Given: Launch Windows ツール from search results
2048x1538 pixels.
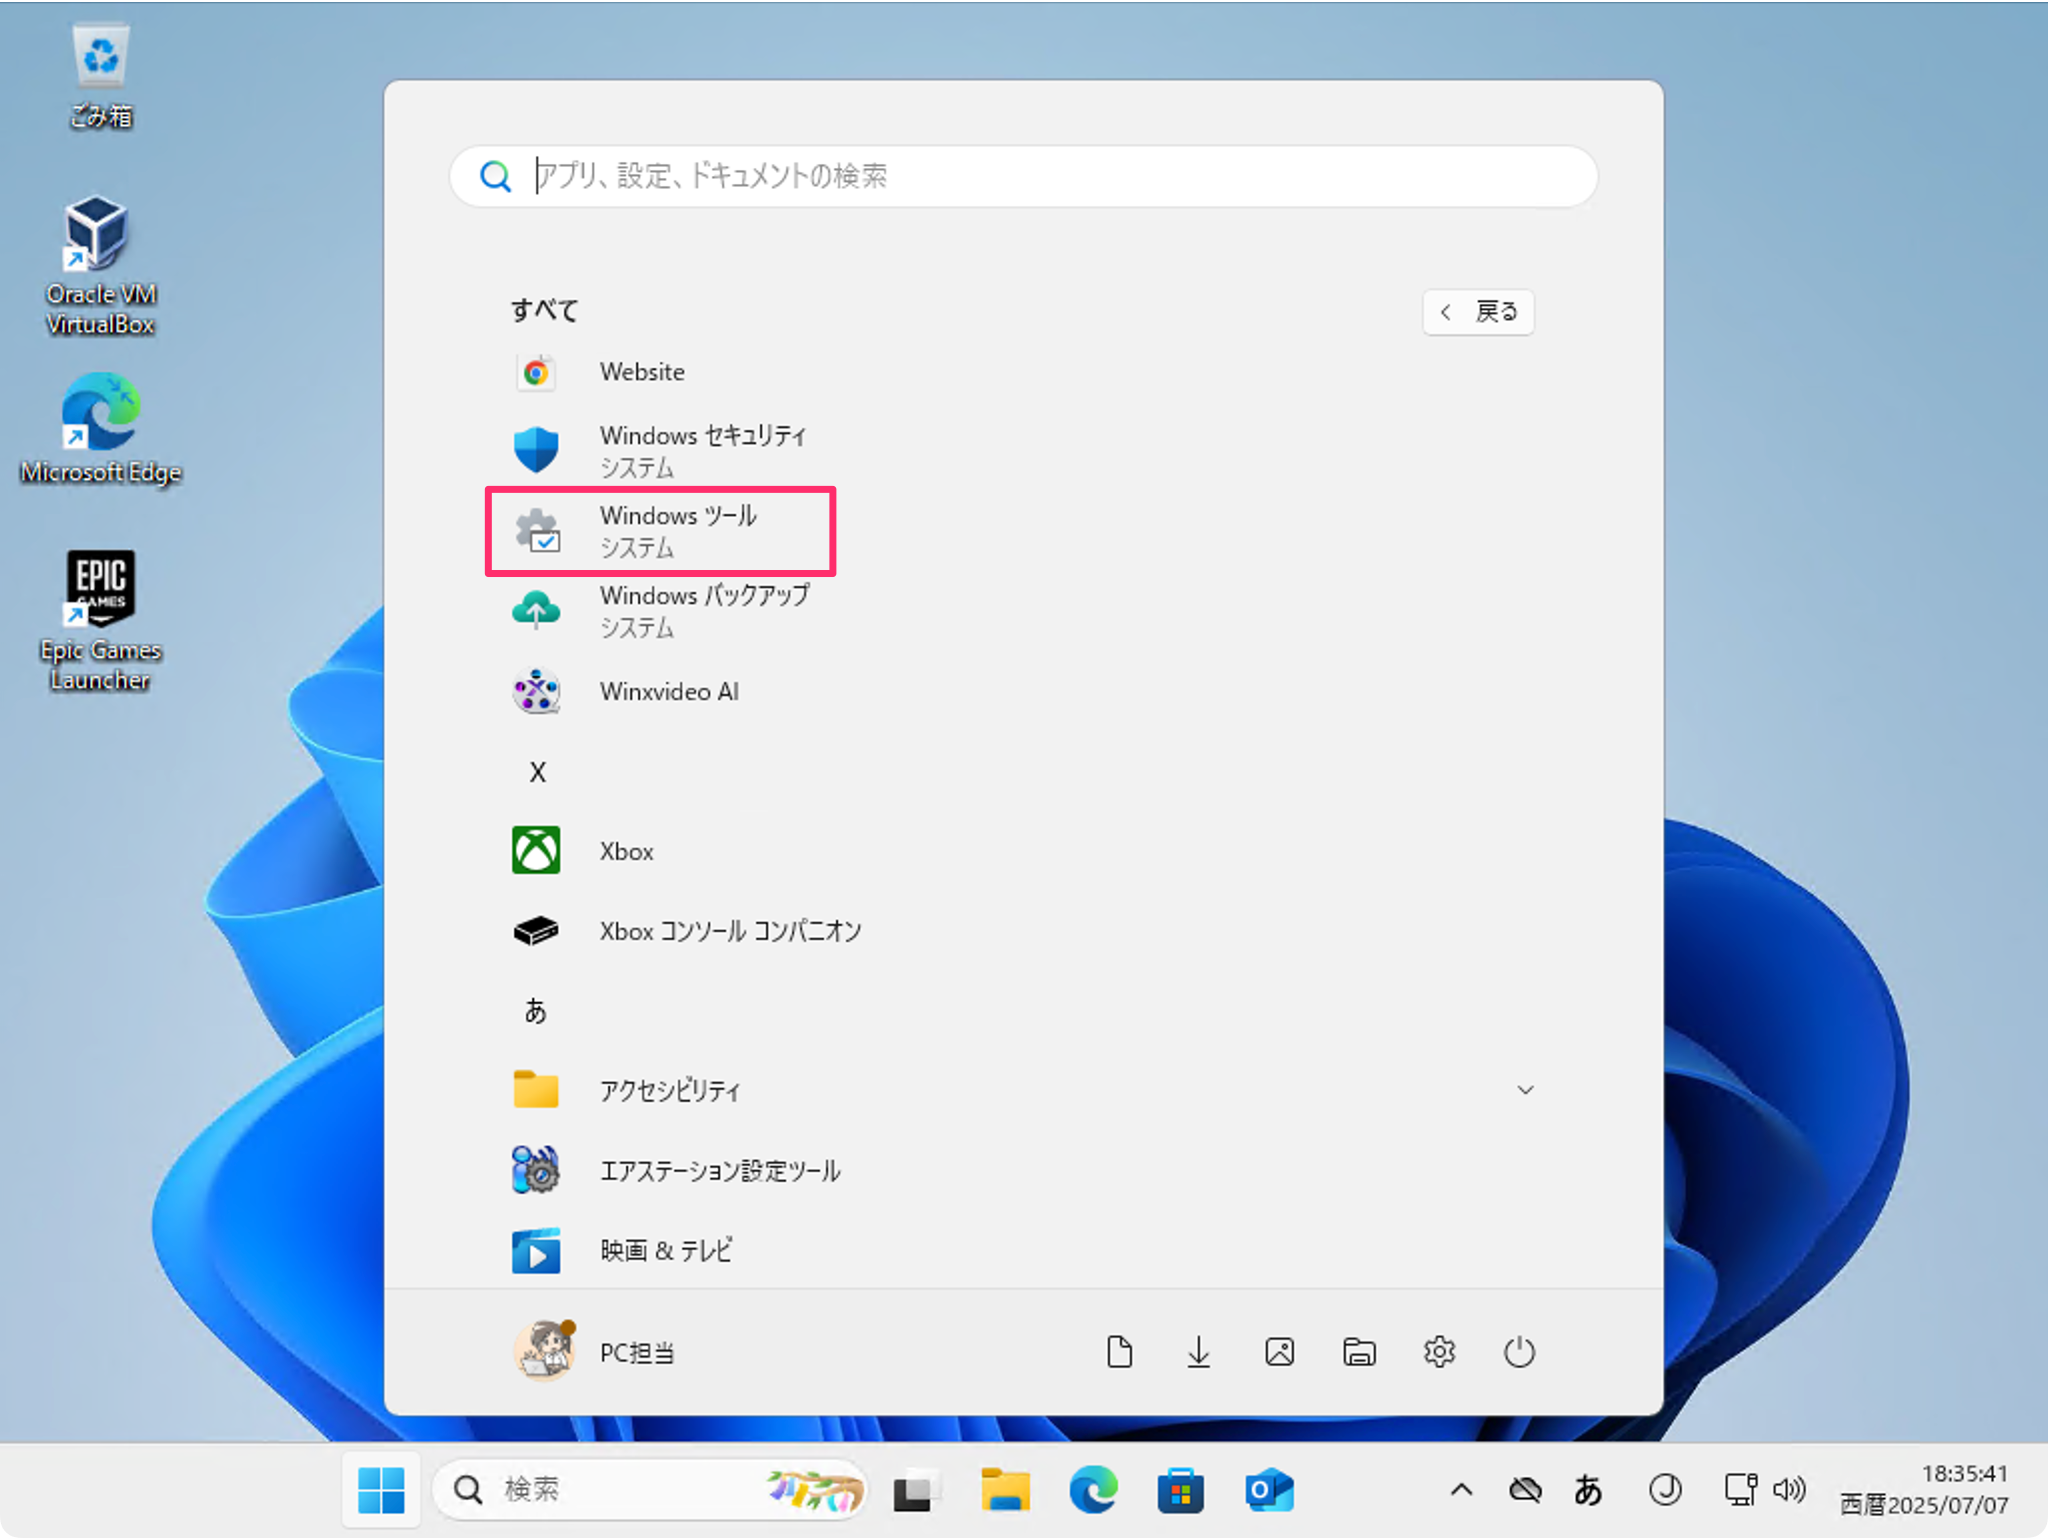Looking at the screenshot, I should tap(678, 531).
